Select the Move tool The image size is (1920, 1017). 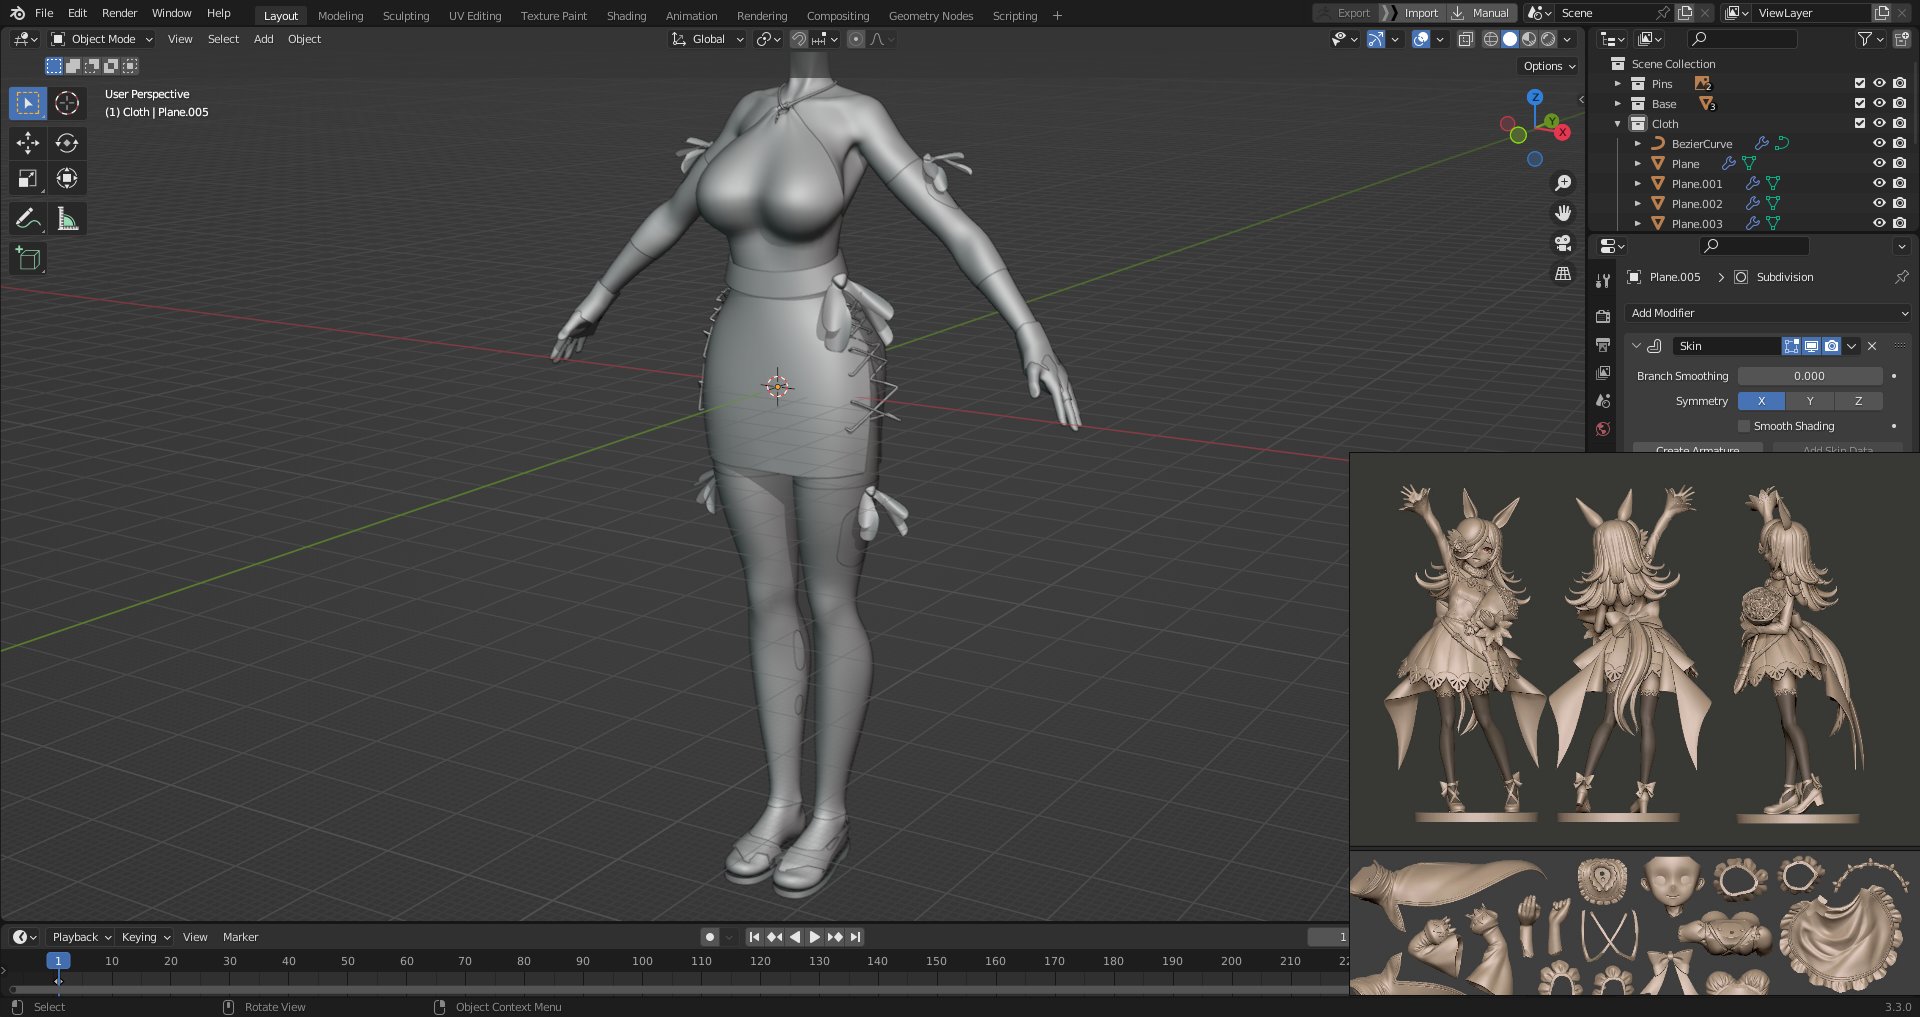point(27,143)
